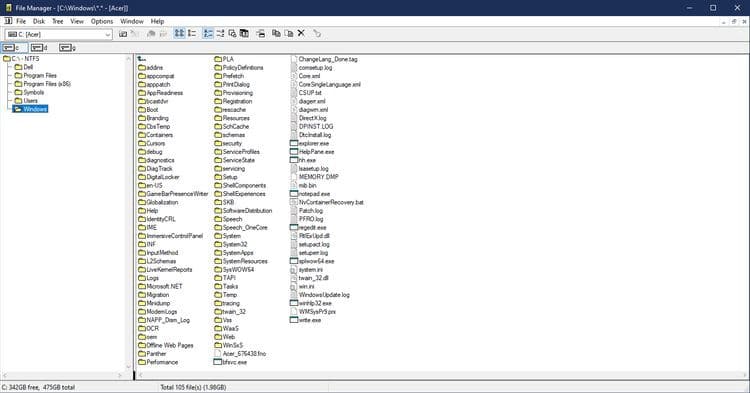750x393 pixels.
Task: Click the tree pane horizontal scrollbar right arrow
Action: (x=121, y=376)
